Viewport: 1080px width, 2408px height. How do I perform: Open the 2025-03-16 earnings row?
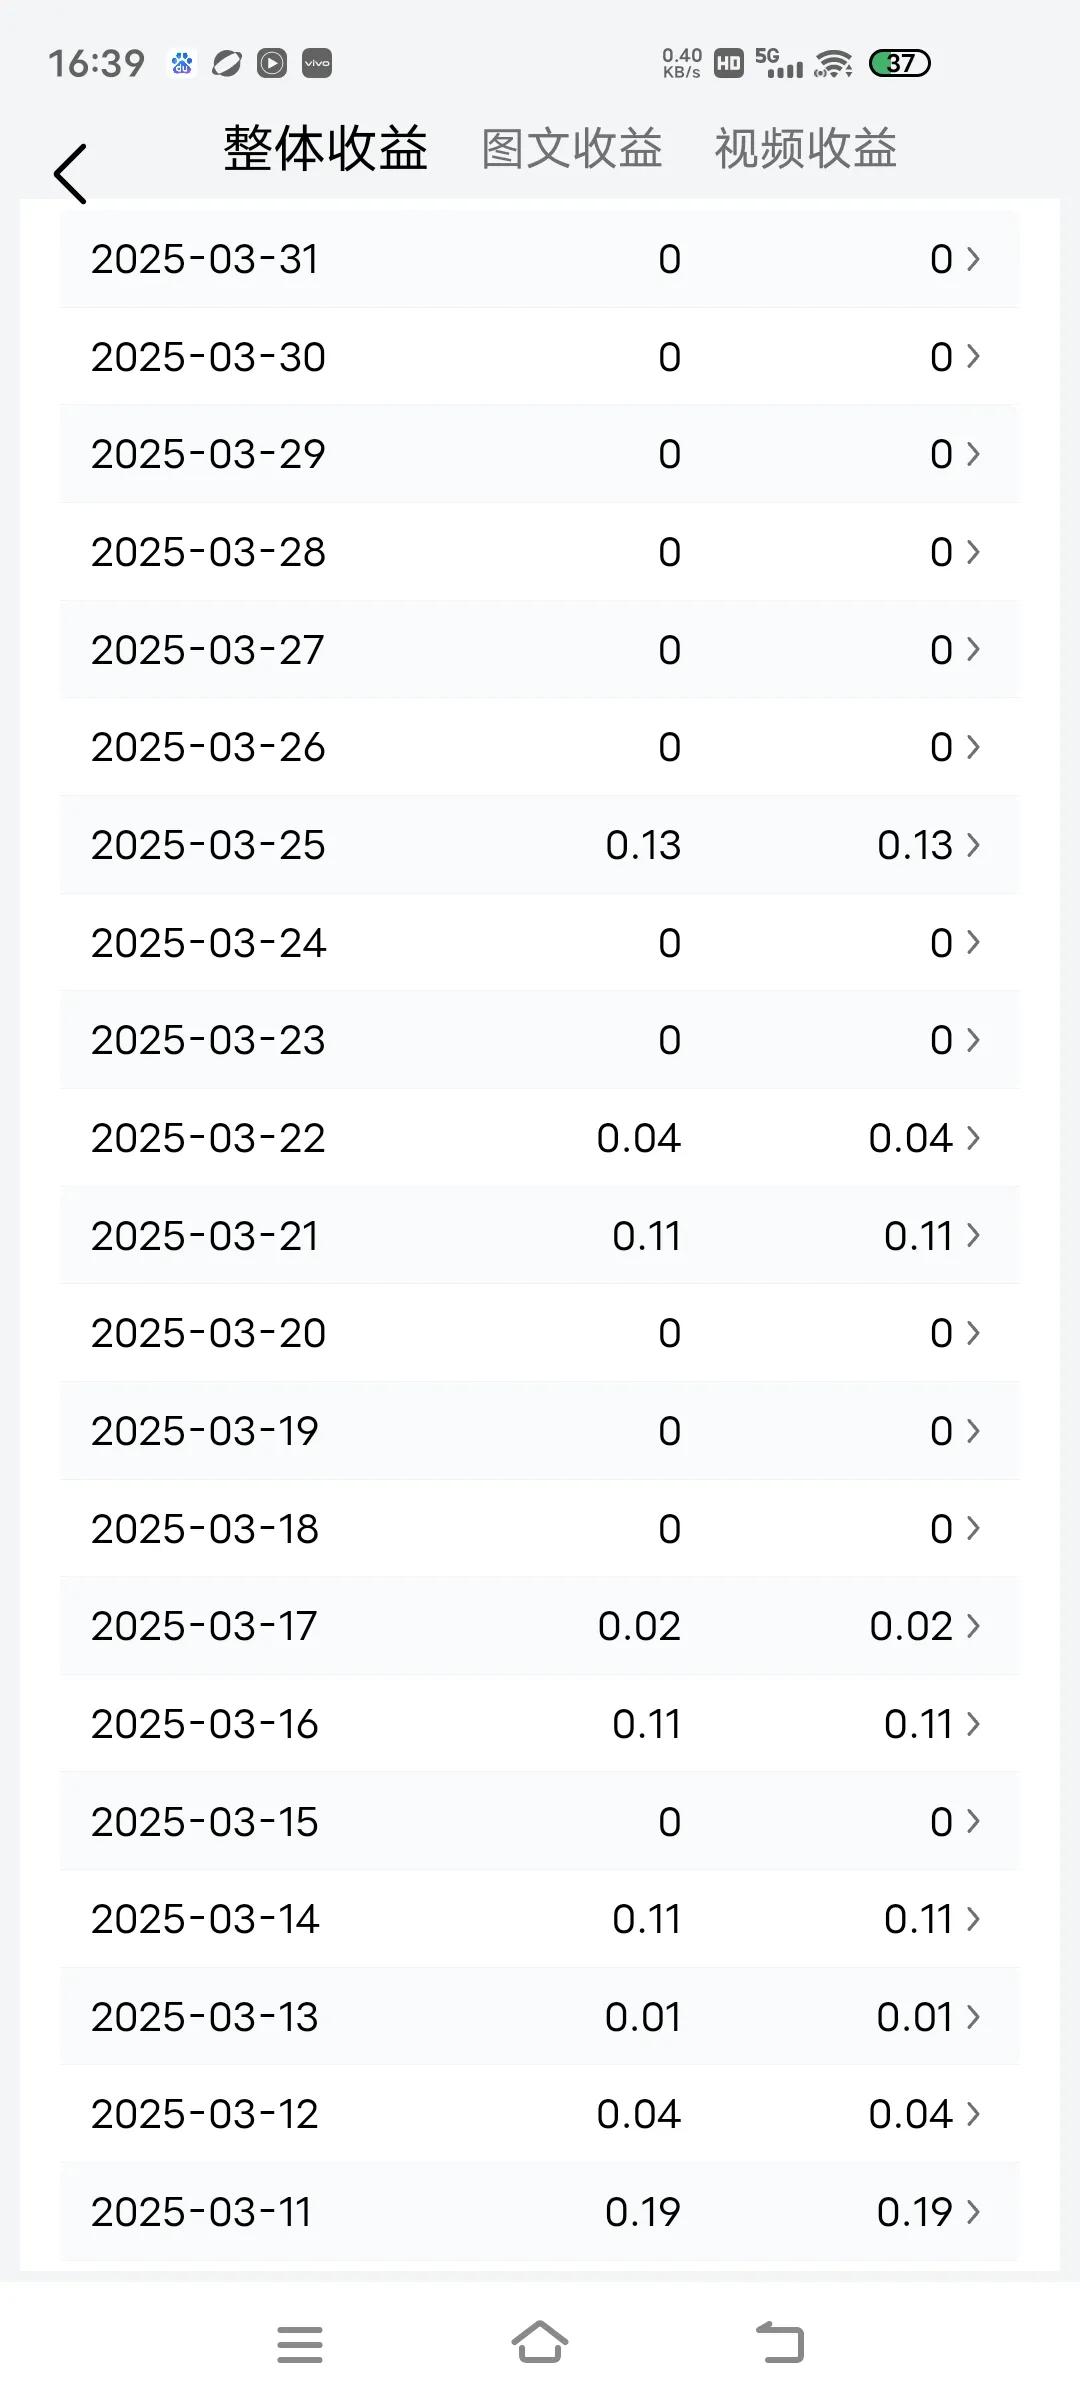tap(540, 1724)
